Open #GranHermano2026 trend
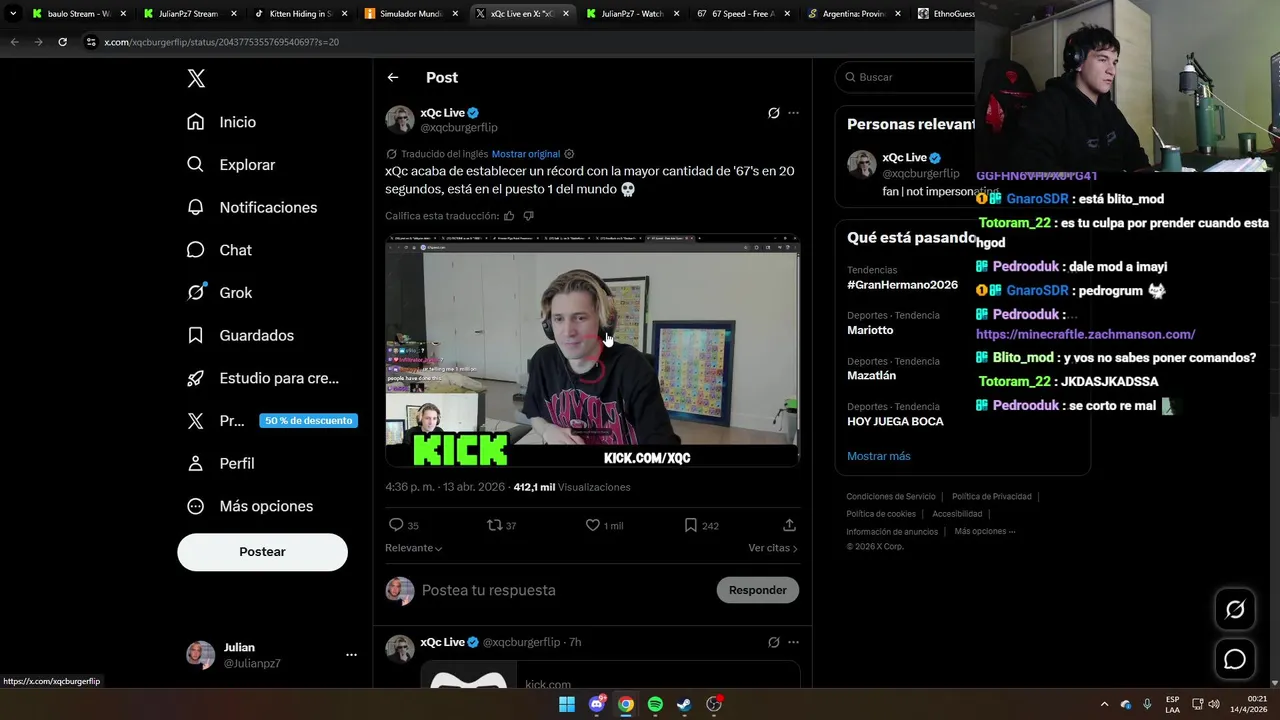This screenshot has width=1280, height=720. [902, 285]
